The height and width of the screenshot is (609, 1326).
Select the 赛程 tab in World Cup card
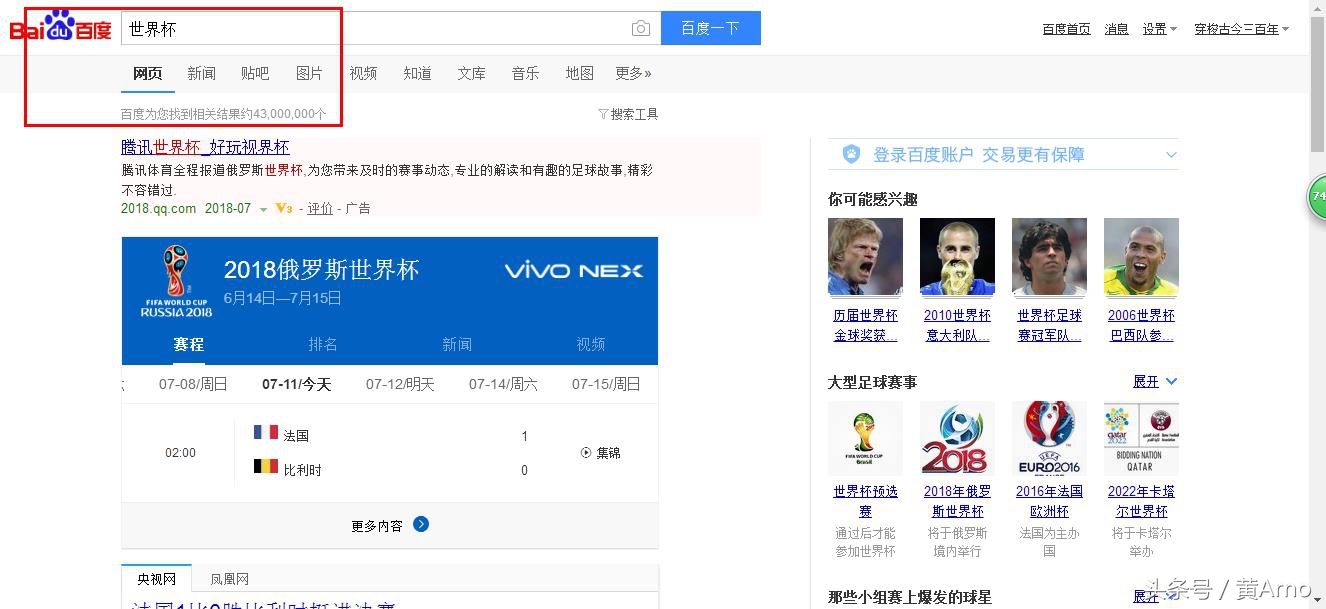coord(189,344)
